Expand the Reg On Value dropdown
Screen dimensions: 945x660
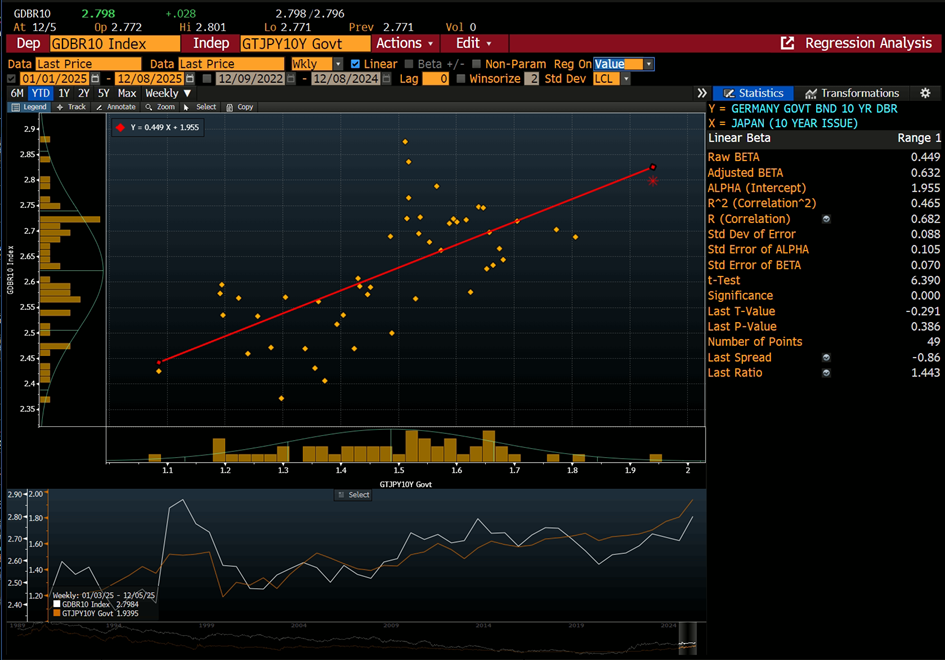click(649, 64)
